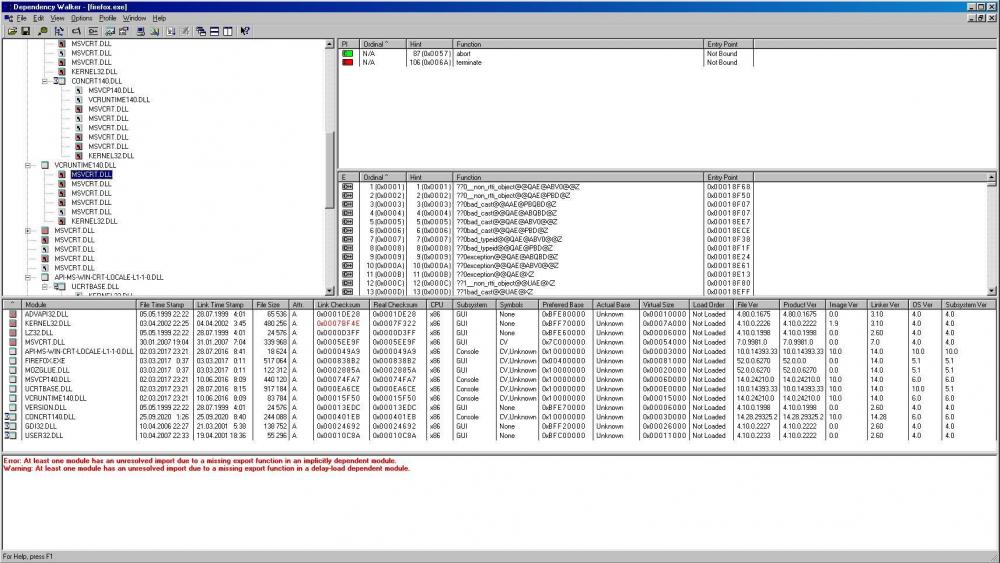This screenshot has width=1000, height=563.
Task: Click the Cascade windows toolbar icon
Action: tap(200, 31)
